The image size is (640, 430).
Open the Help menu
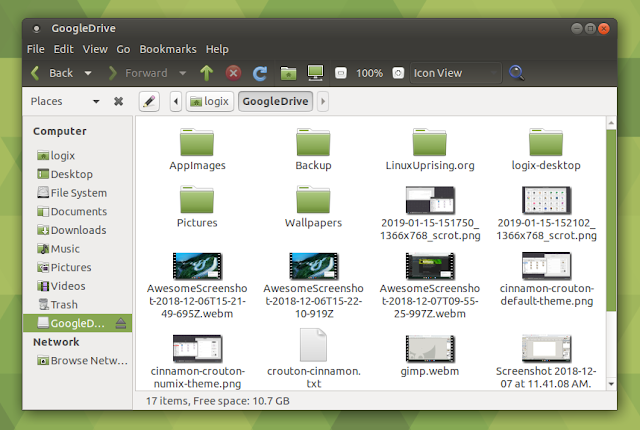[217, 49]
